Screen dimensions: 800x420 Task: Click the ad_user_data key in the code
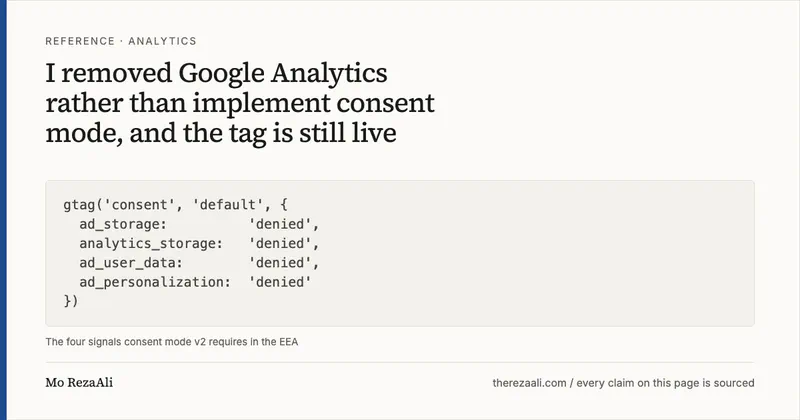[131, 263]
